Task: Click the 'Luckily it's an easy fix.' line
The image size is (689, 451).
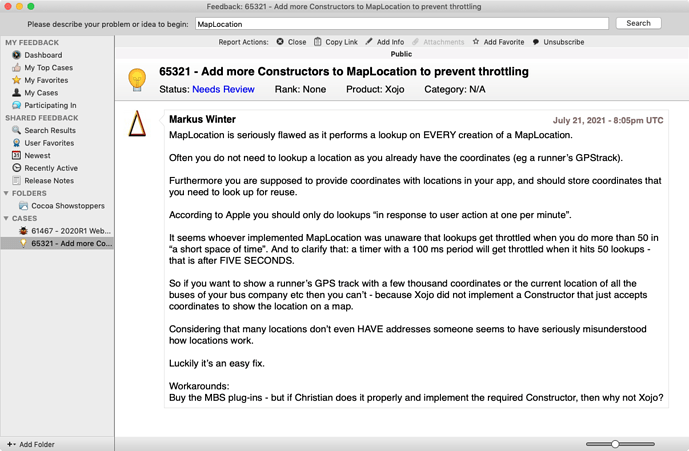Action: point(217,363)
